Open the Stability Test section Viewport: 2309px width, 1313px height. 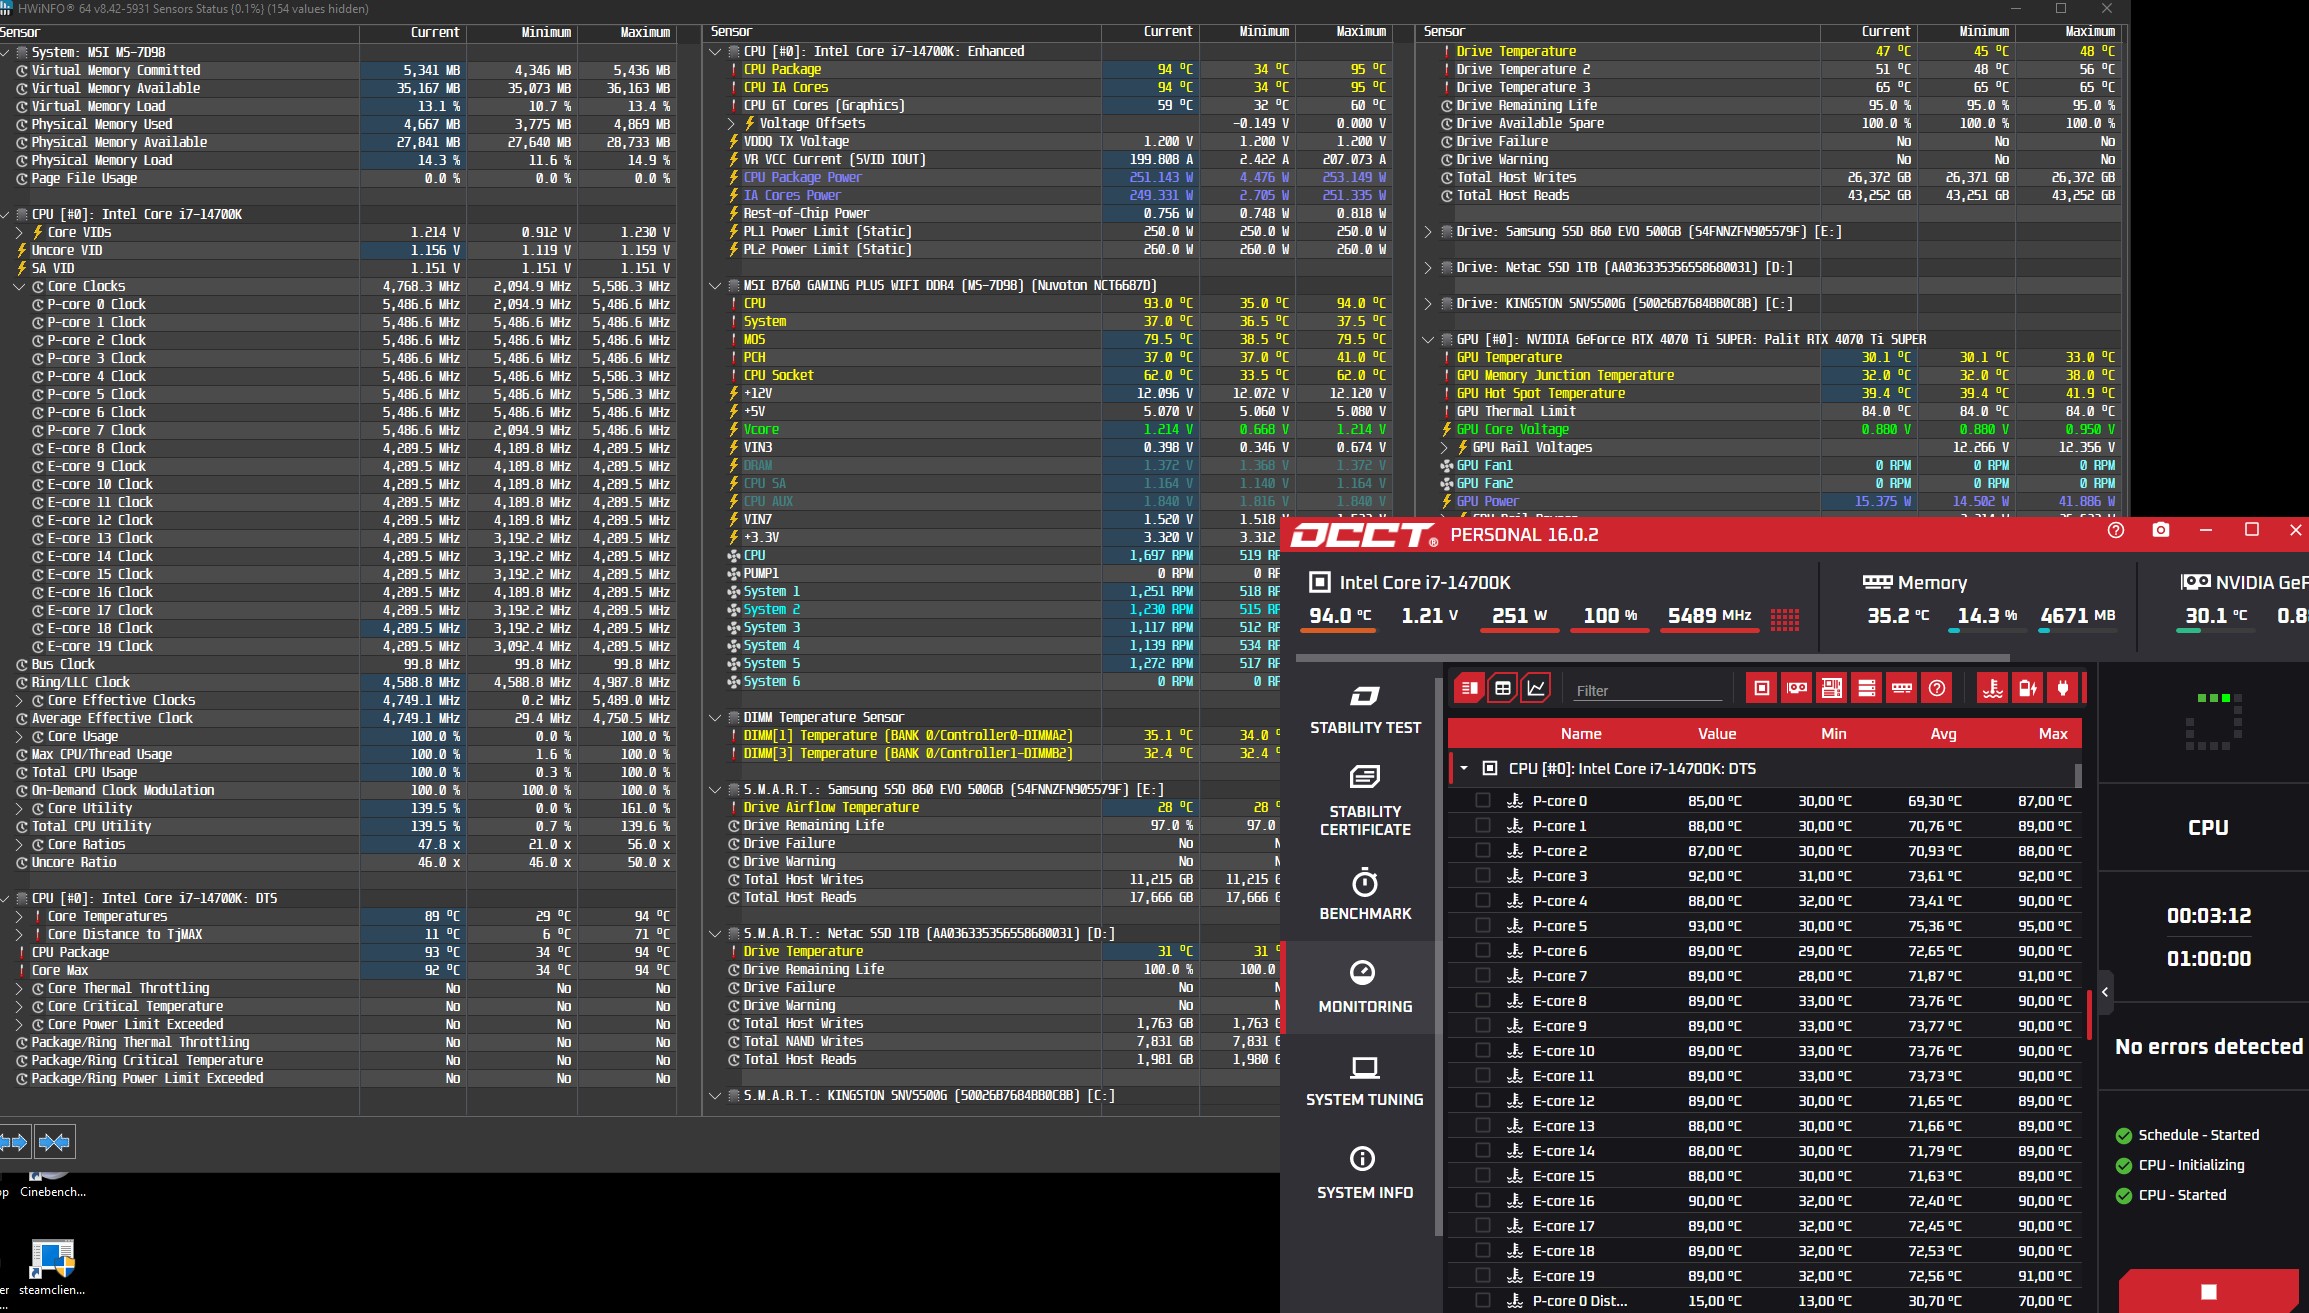click(1365, 710)
